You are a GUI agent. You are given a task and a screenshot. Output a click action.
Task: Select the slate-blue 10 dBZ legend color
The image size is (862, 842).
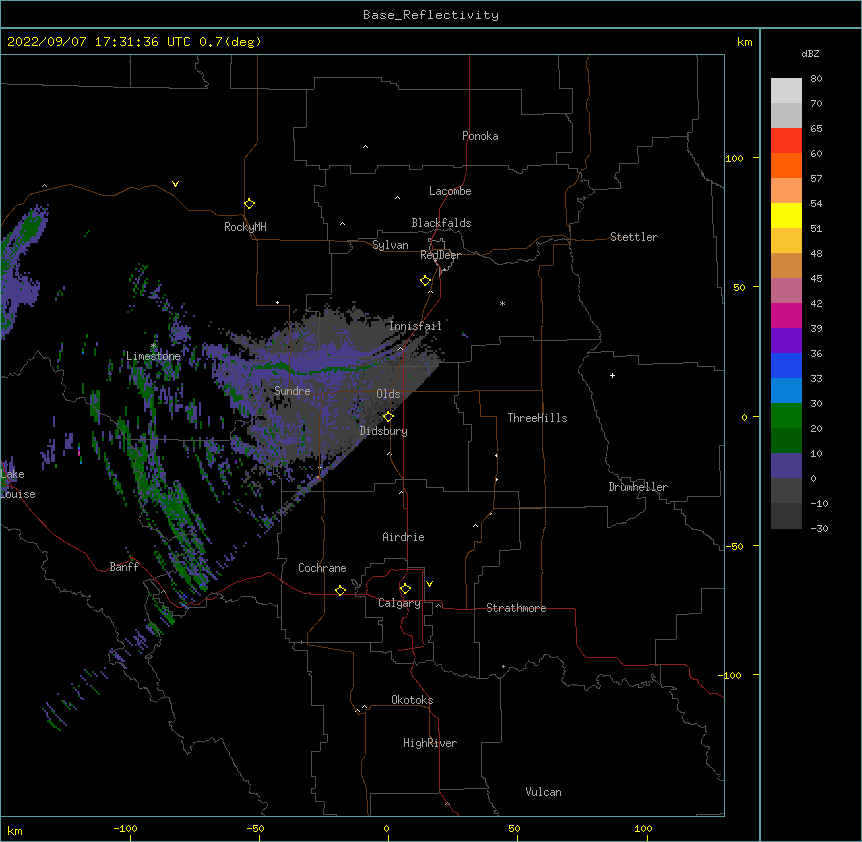[x=786, y=466]
